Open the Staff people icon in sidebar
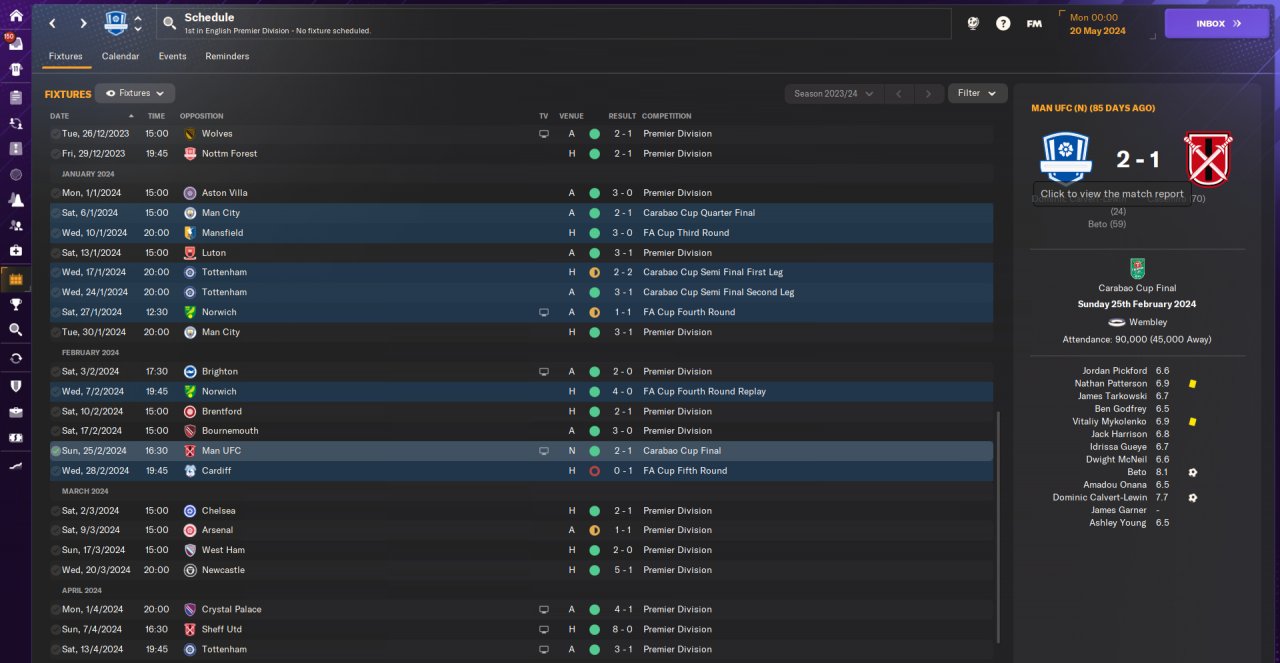This screenshot has width=1280, height=663. pyautogui.click(x=15, y=226)
